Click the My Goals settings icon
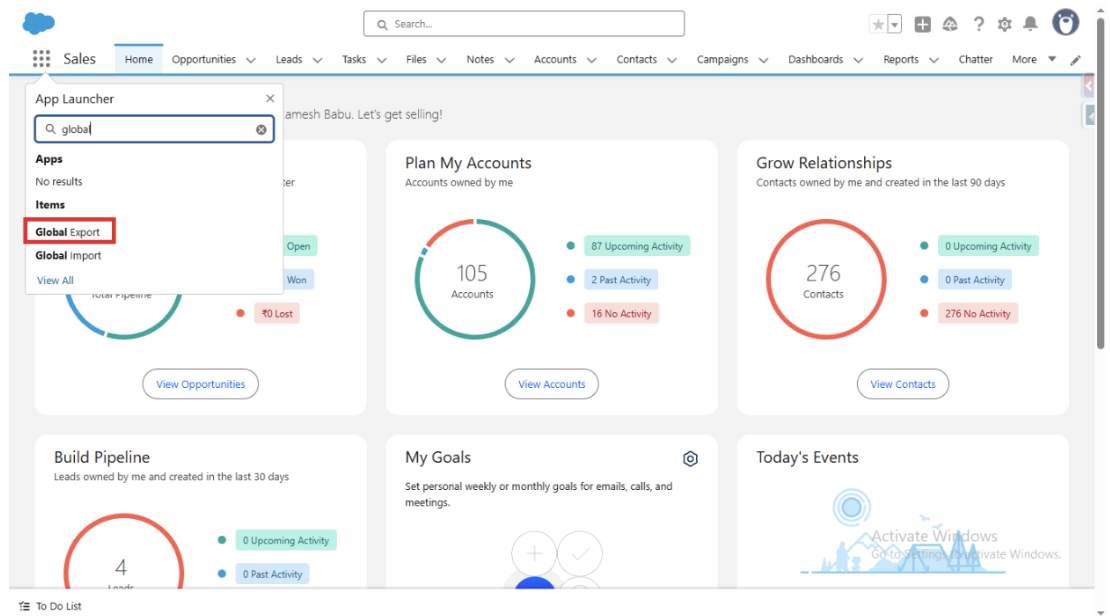The height and width of the screenshot is (616, 1110). 690,459
